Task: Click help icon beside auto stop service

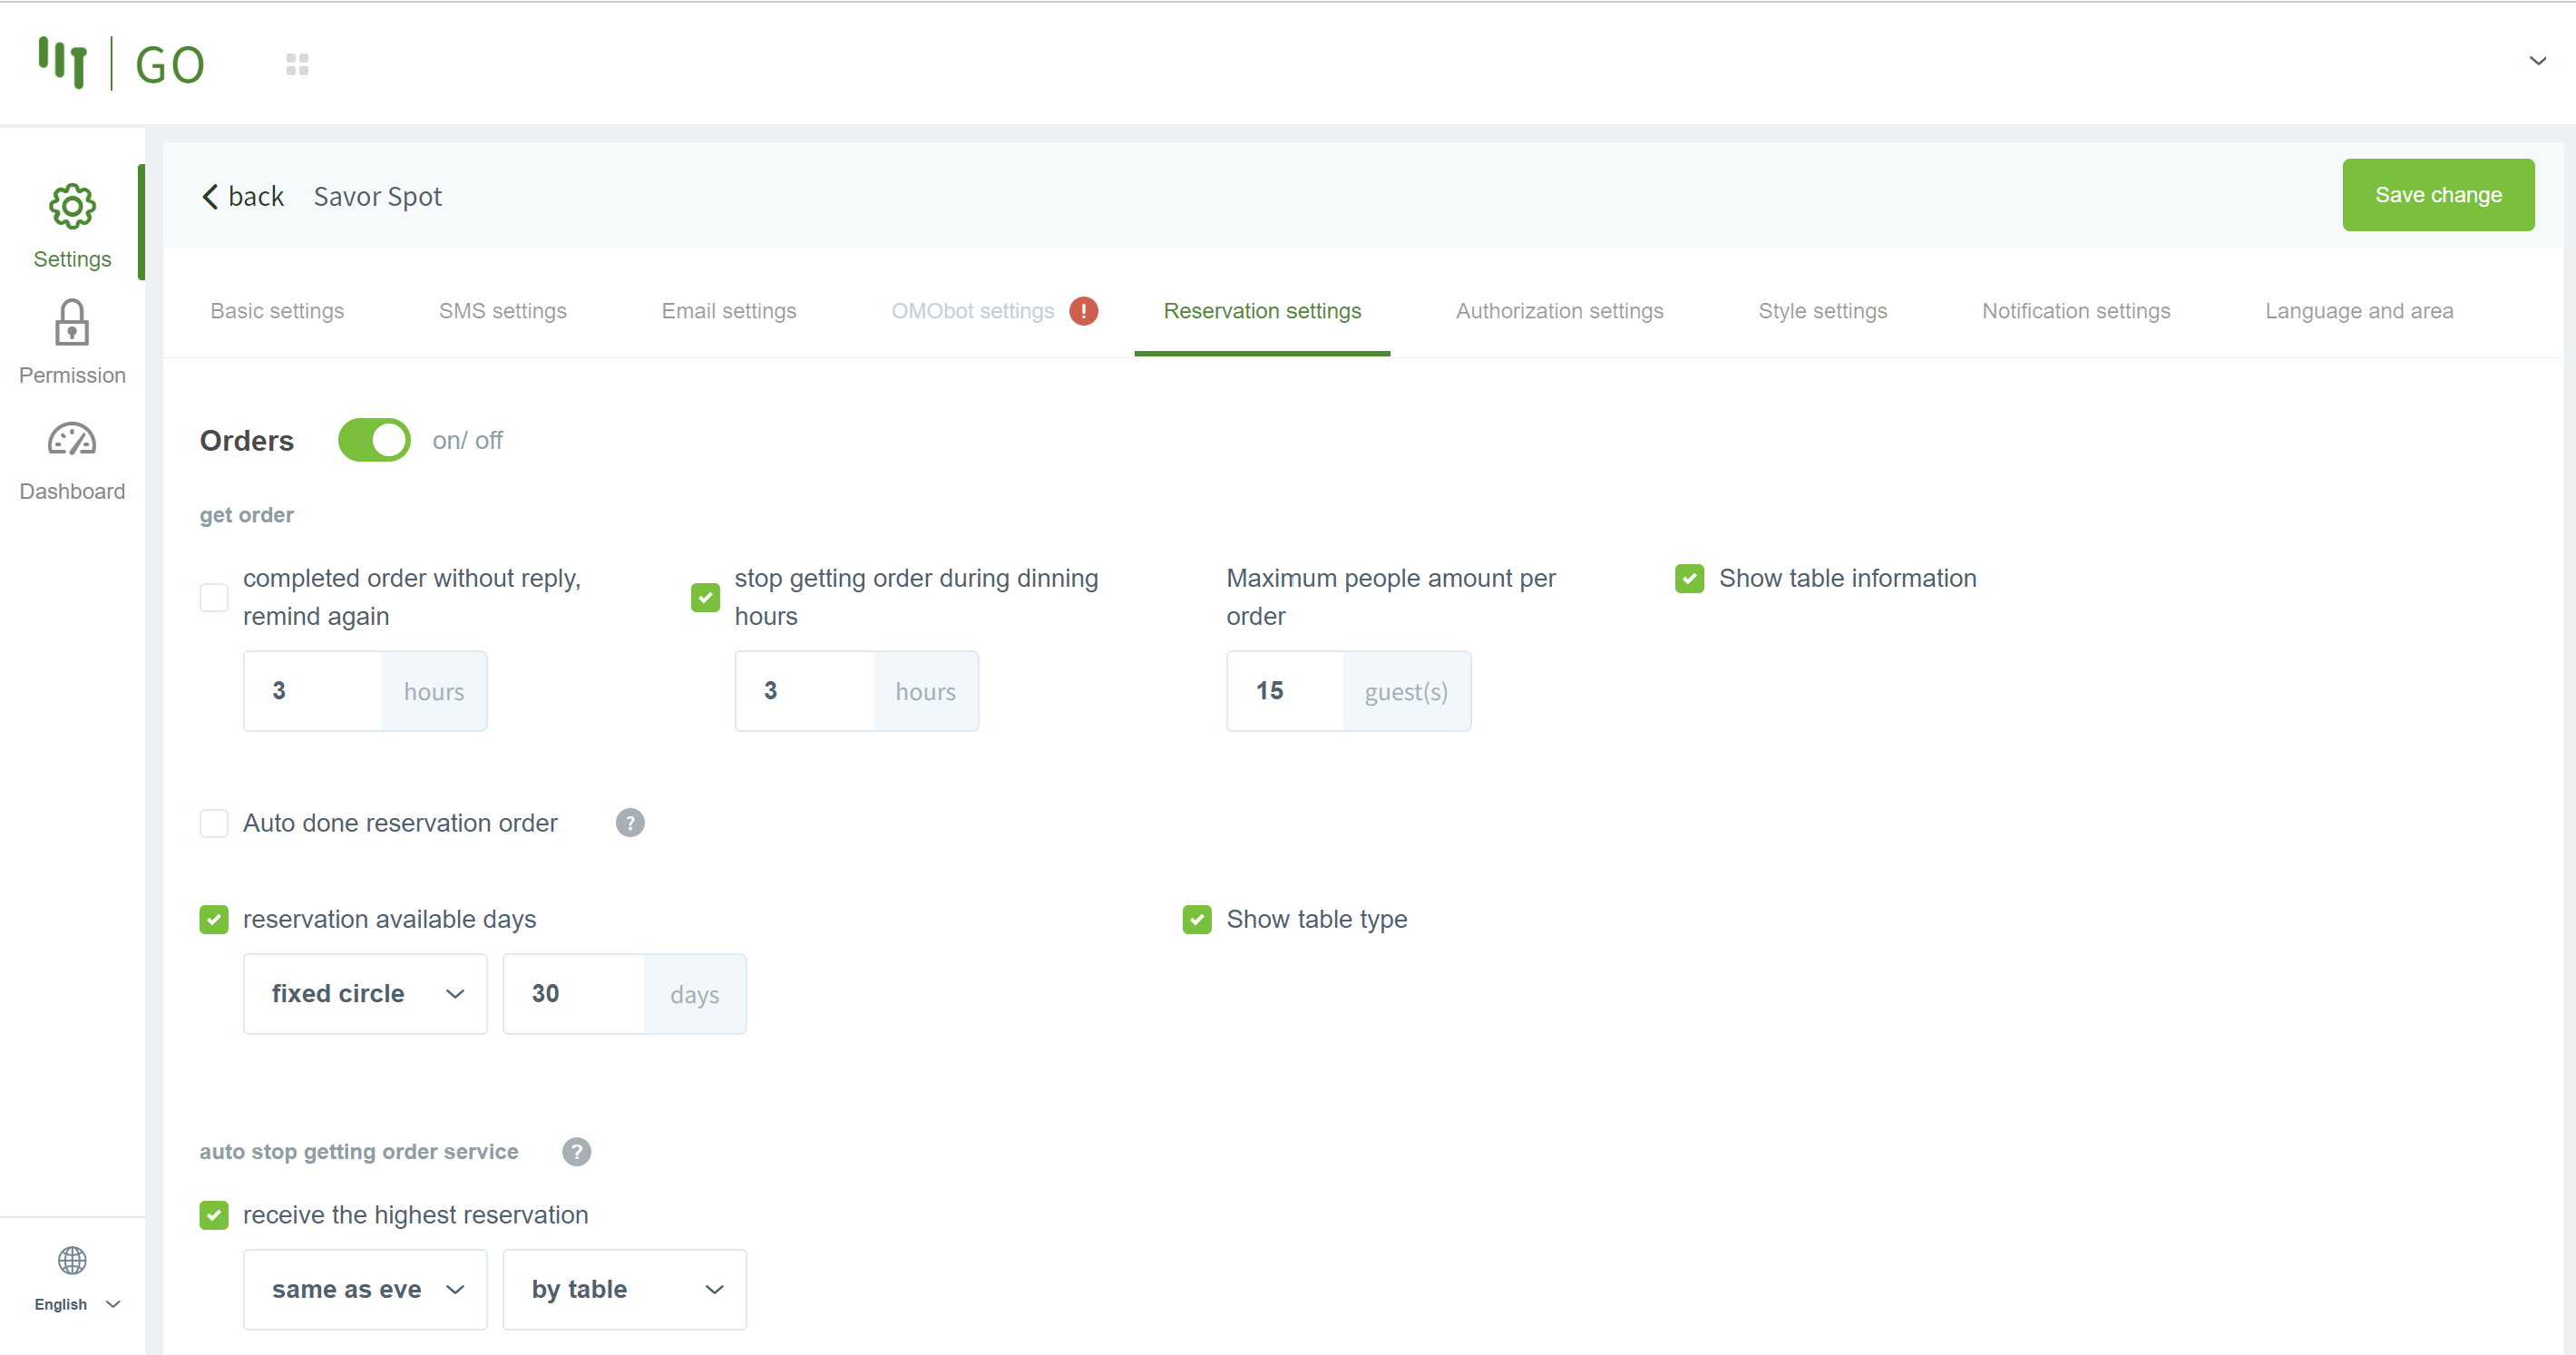Action: coord(576,1152)
